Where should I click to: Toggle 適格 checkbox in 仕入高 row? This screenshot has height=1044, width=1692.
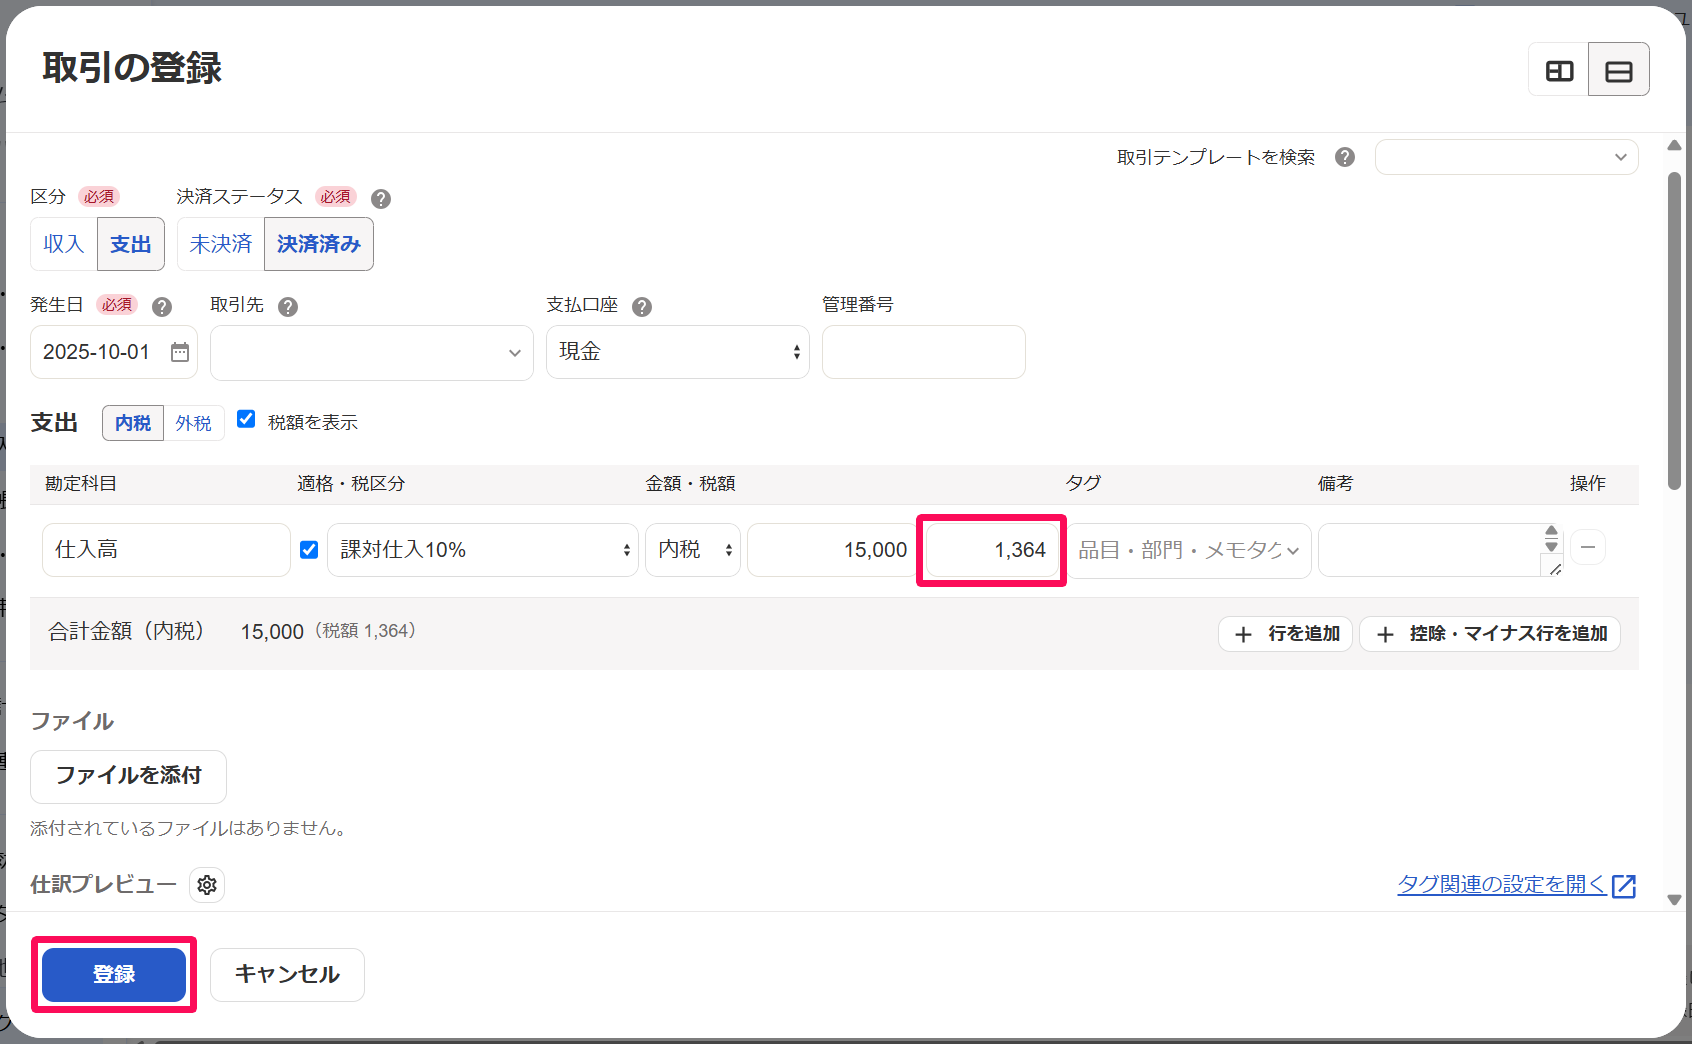click(x=309, y=550)
